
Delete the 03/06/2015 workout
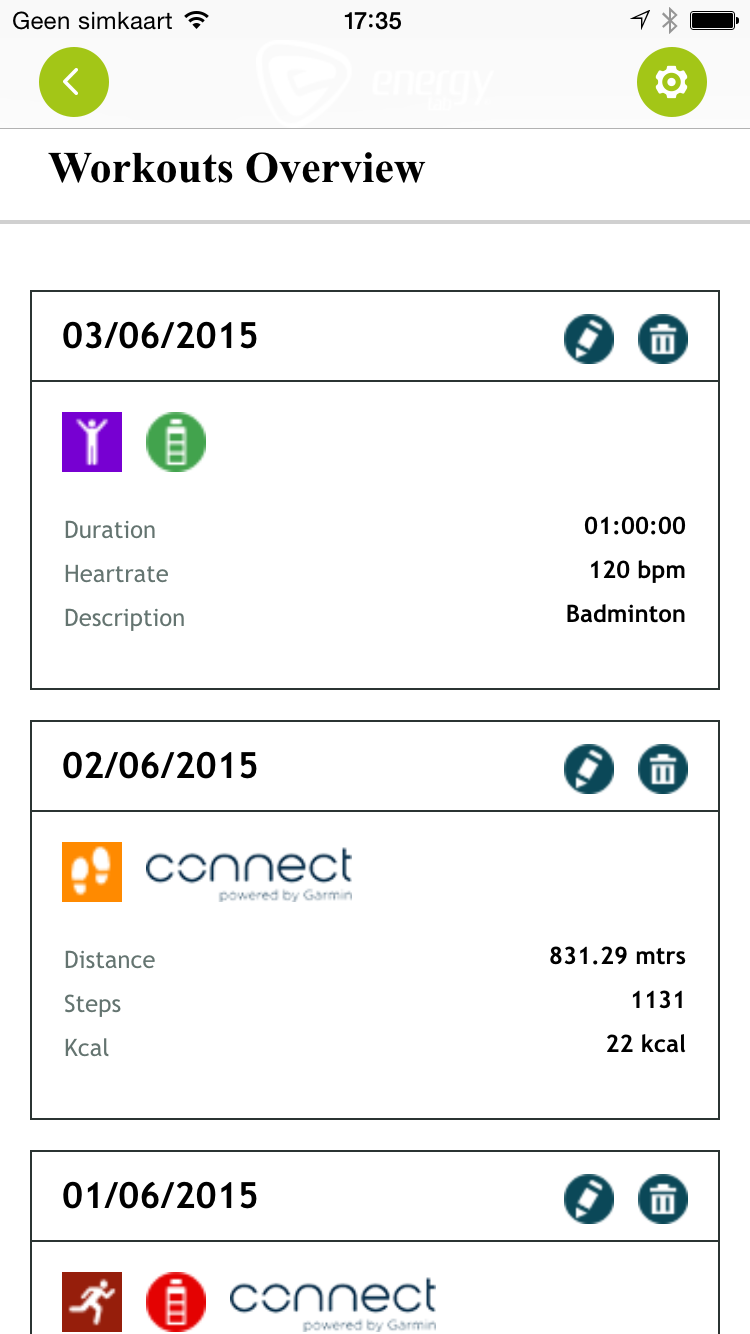[663, 339]
